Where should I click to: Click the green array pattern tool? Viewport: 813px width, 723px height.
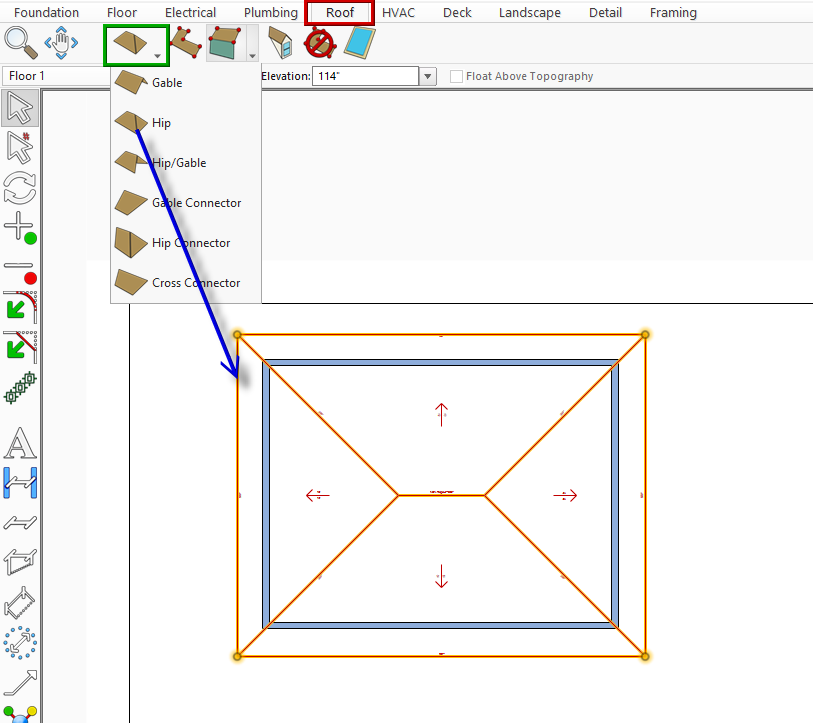tap(20, 387)
